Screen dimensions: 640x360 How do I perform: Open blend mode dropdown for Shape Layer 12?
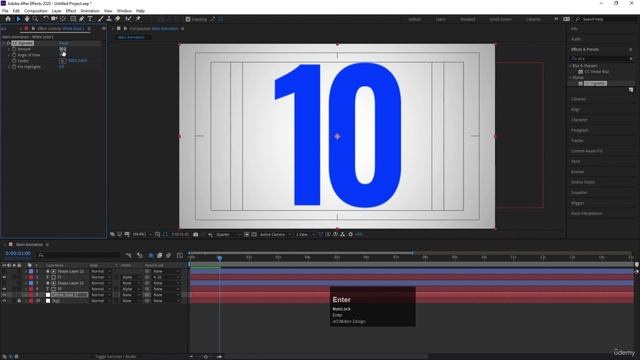[100, 271]
